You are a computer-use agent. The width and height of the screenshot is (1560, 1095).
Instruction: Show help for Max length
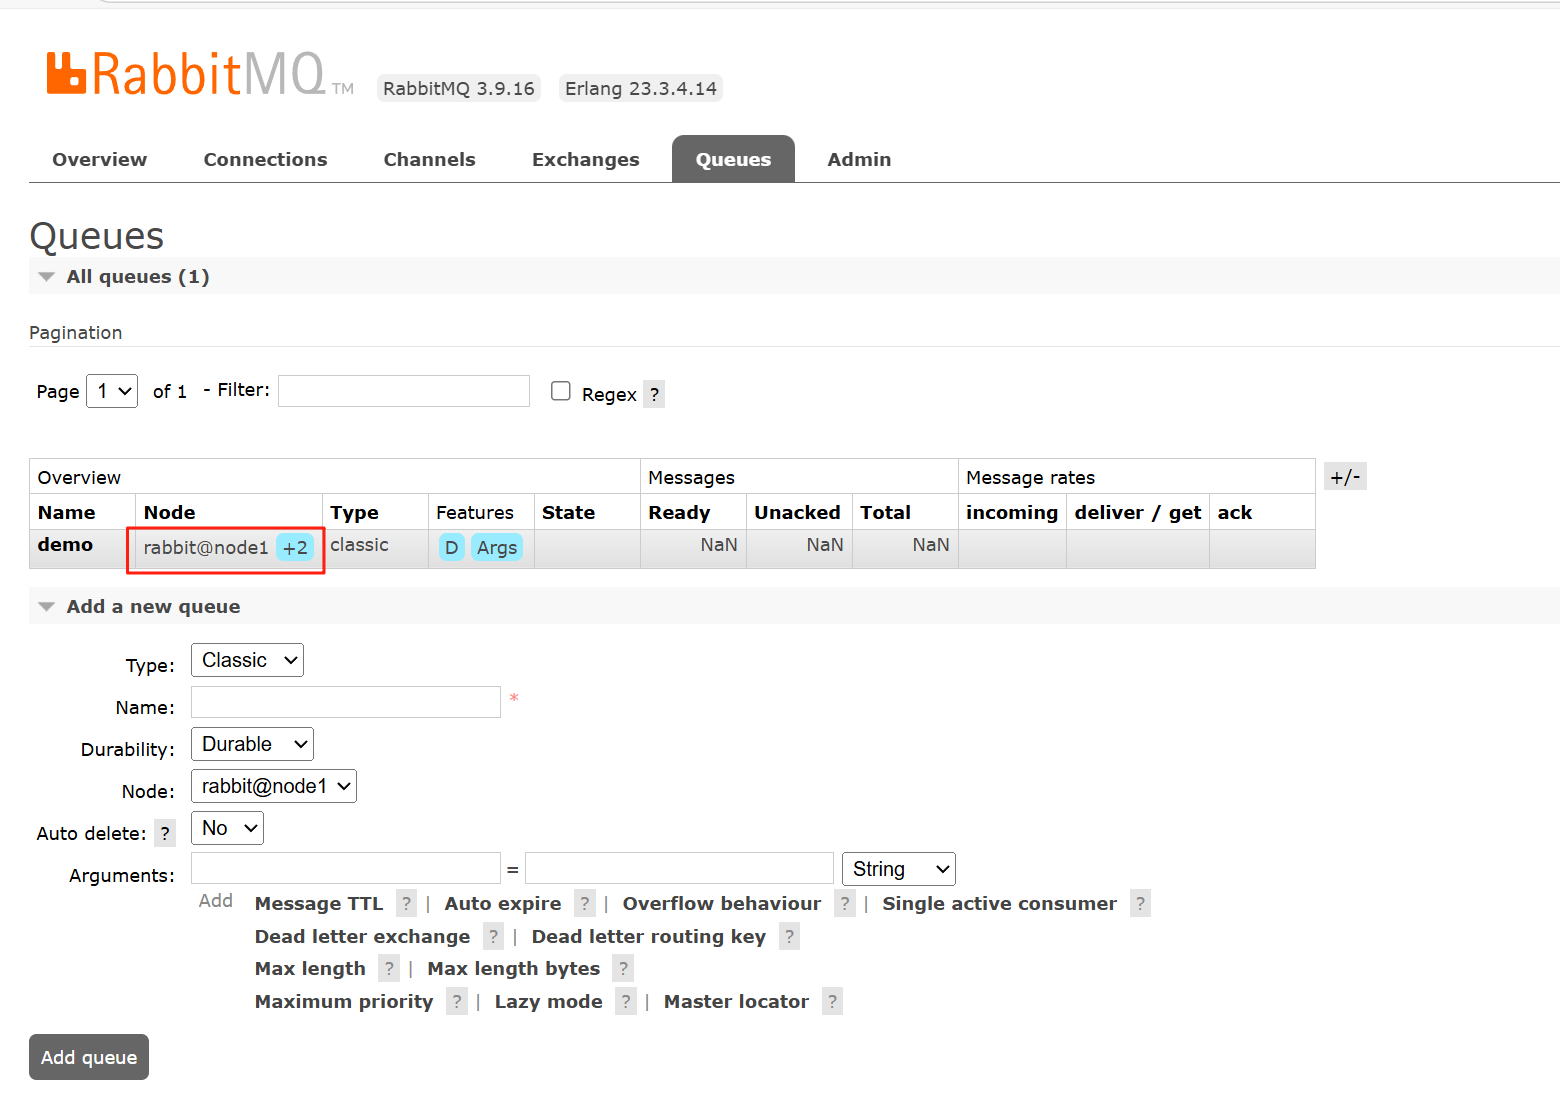[389, 968]
